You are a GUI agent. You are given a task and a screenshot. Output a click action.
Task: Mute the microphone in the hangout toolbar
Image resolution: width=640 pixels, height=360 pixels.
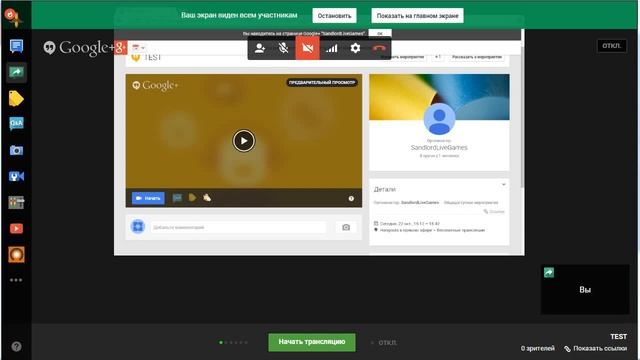point(283,48)
